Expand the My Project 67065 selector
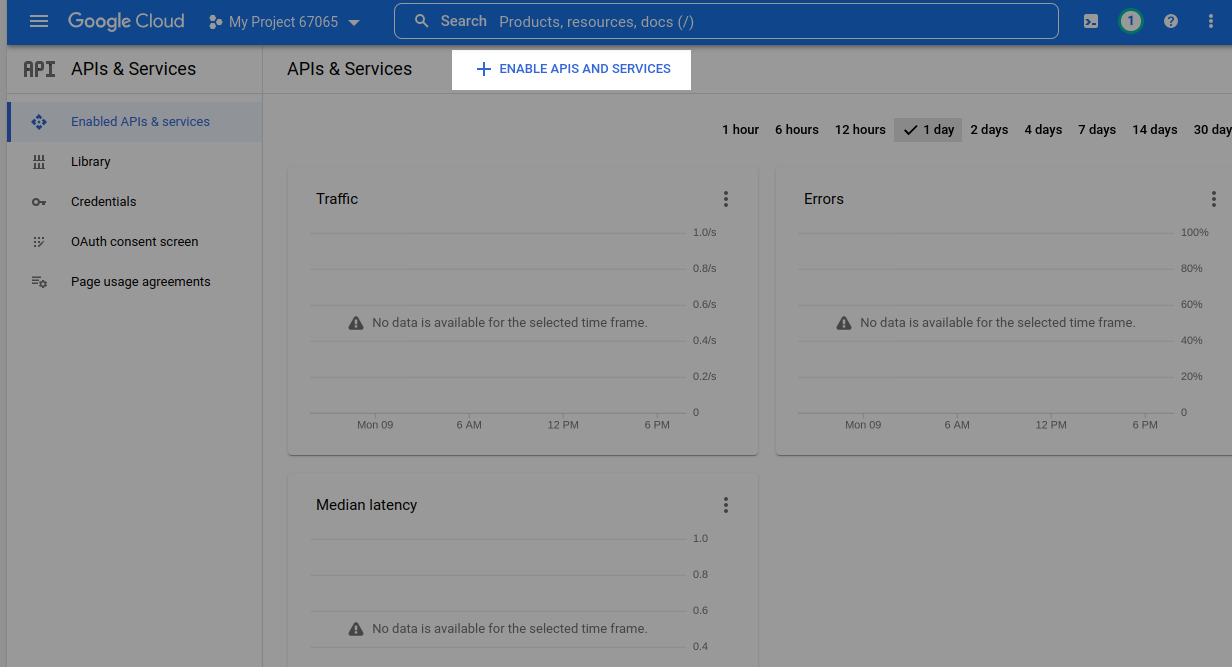 click(x=284, y=22)
